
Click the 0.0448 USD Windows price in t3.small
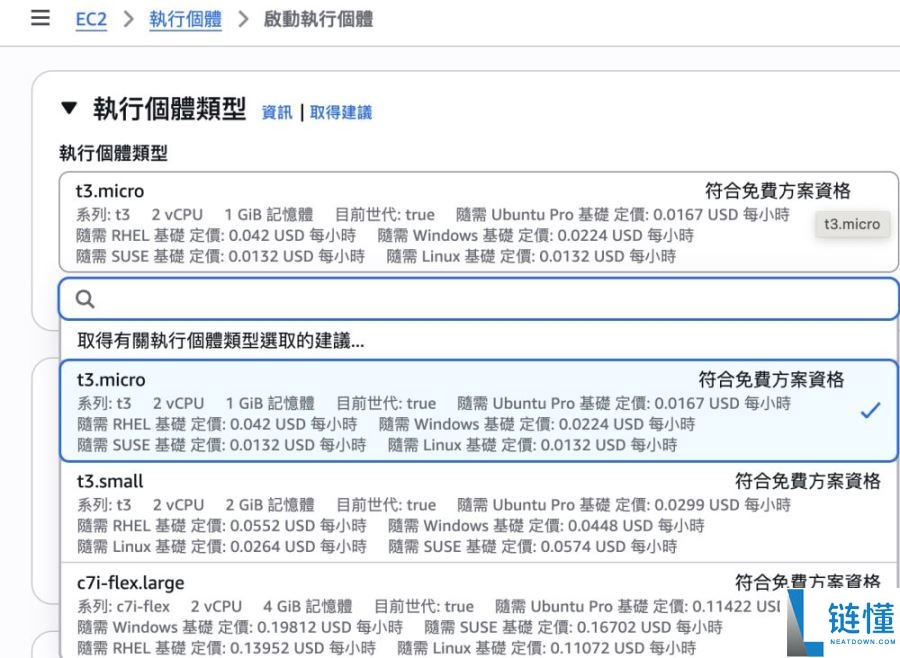click(x=610, y=525)
